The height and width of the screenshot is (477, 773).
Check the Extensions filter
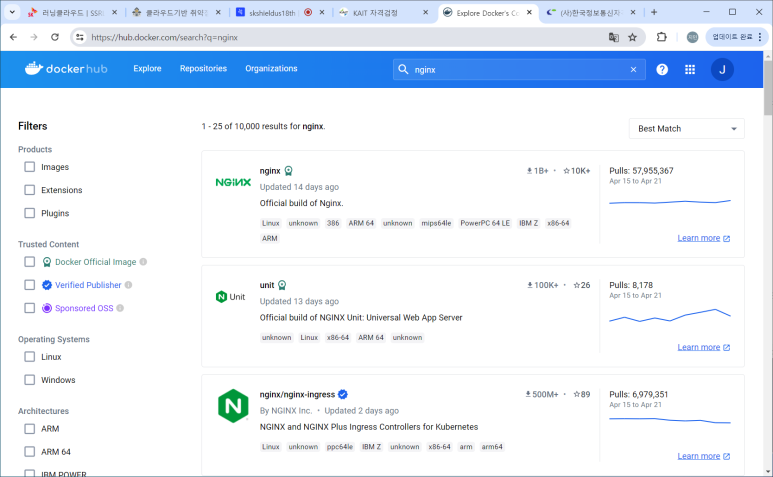30,190
